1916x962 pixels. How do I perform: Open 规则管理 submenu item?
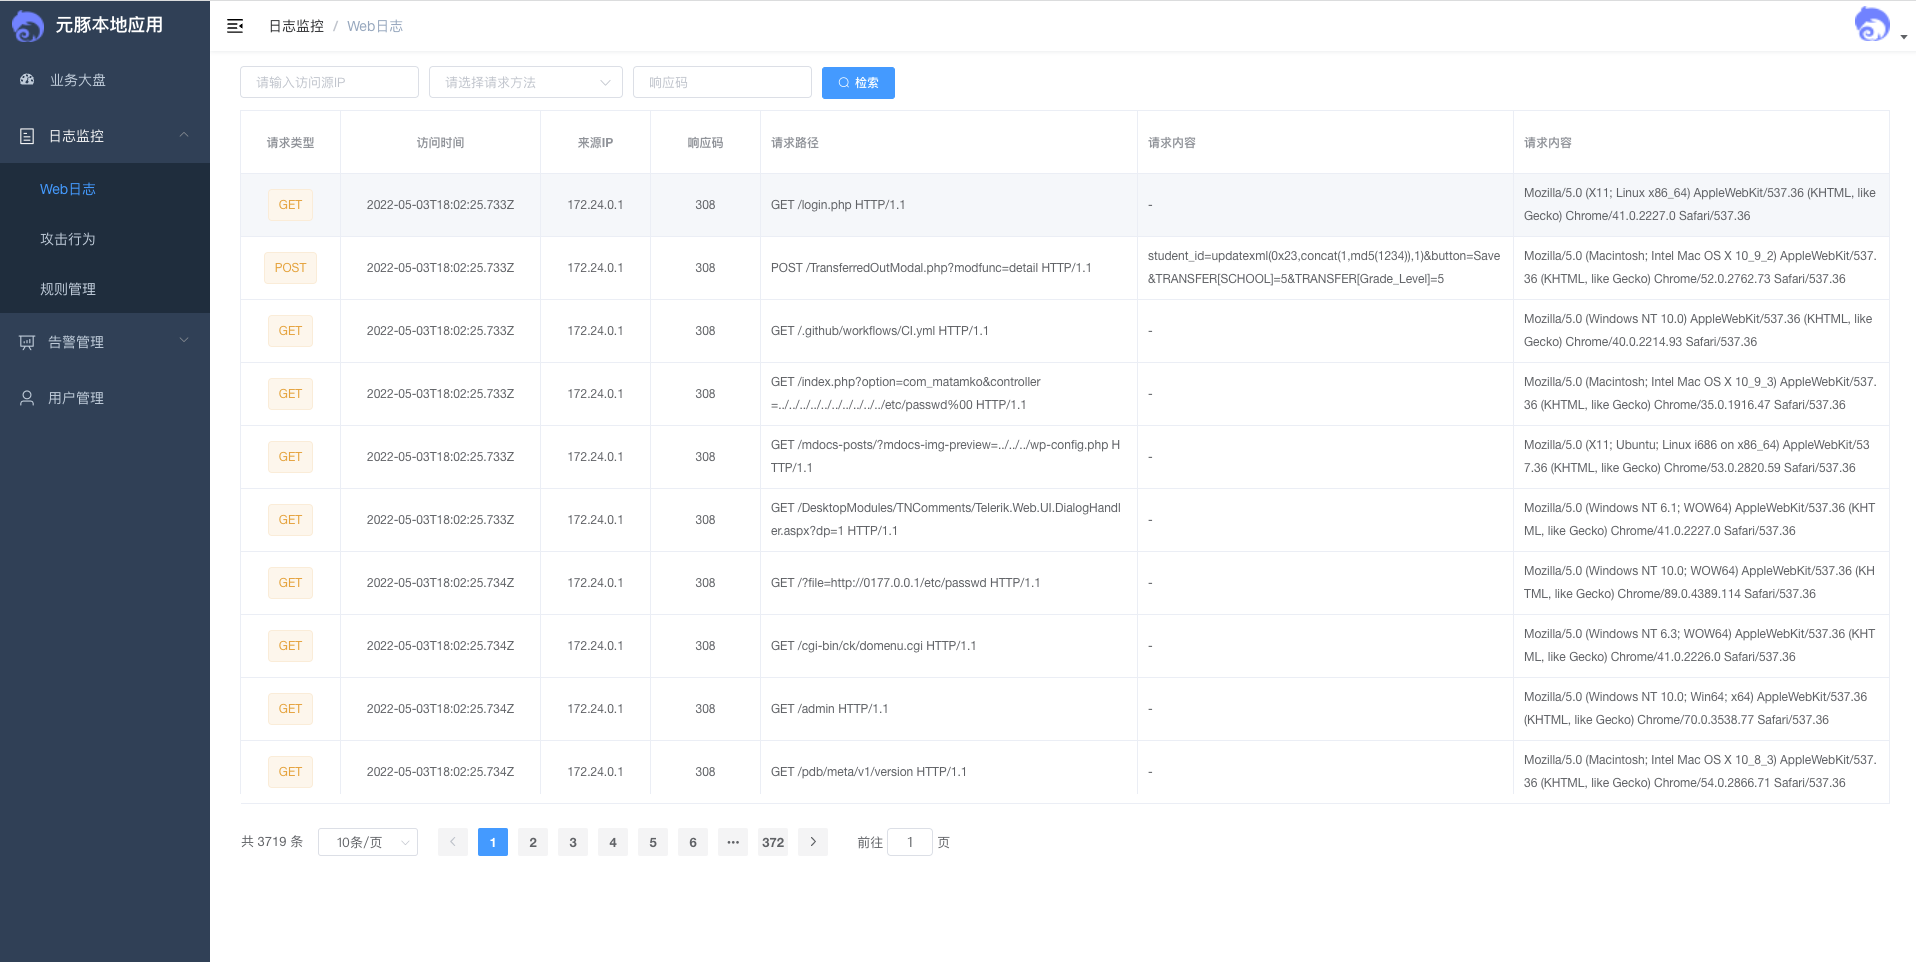(105, 289)
